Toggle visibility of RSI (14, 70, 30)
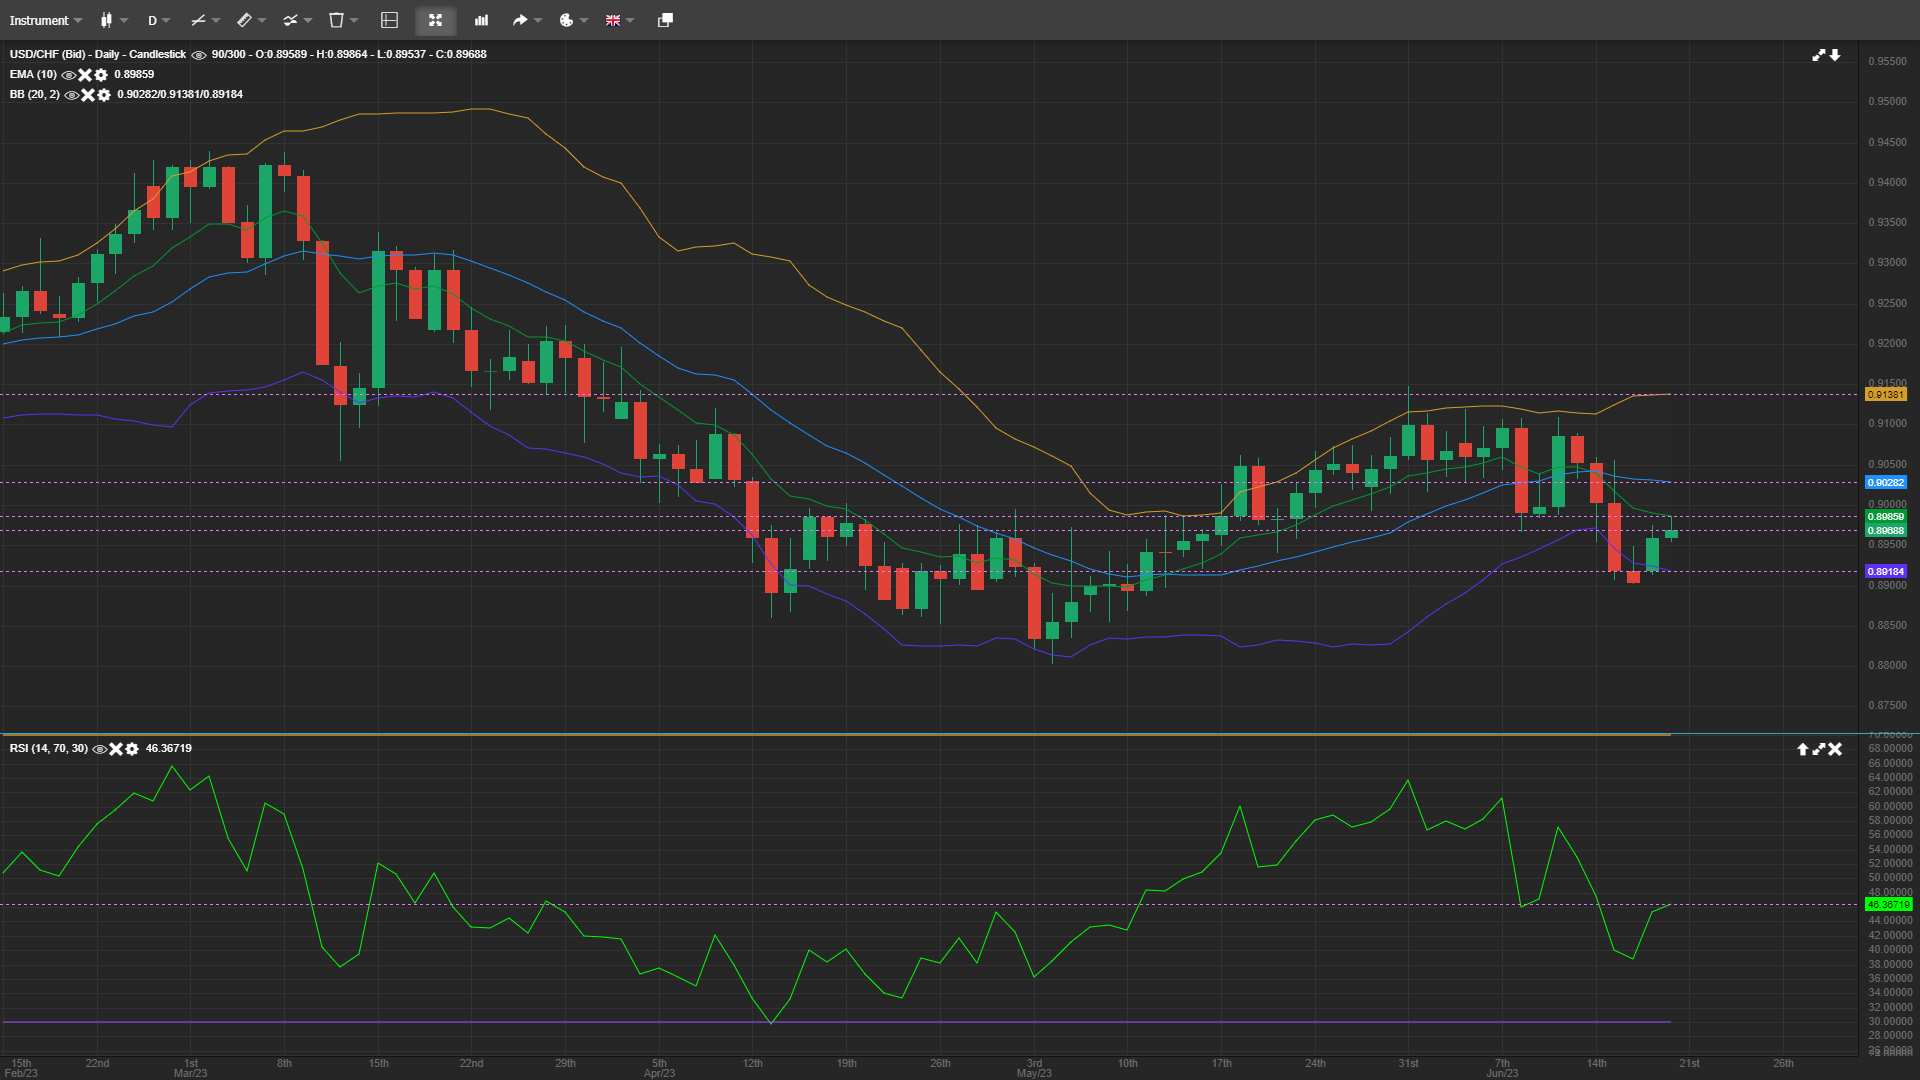Image resolution: width=1920 pixels, height=1080 pixels. pyautogui.click(x=99, y=749)
